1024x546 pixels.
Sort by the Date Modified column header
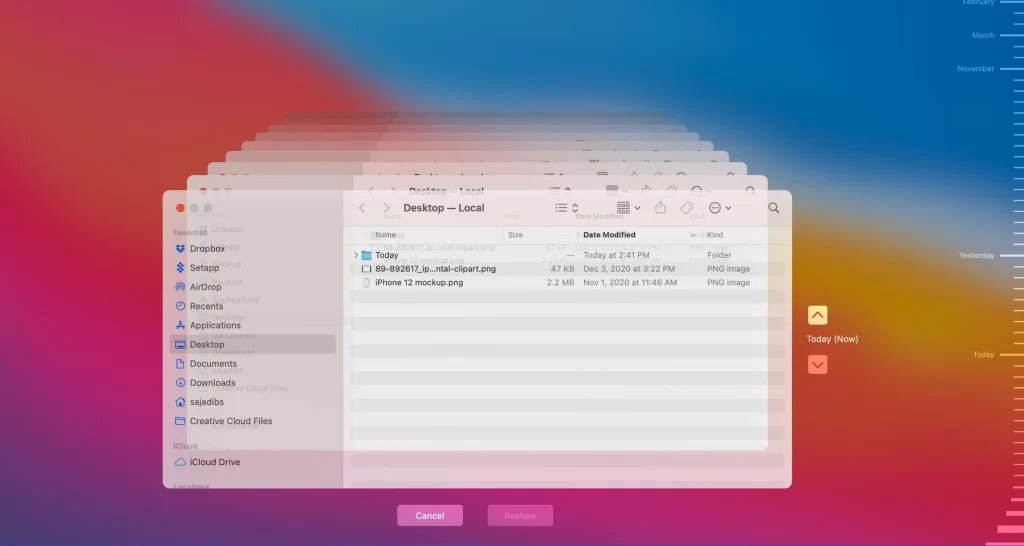coord(609,234)
